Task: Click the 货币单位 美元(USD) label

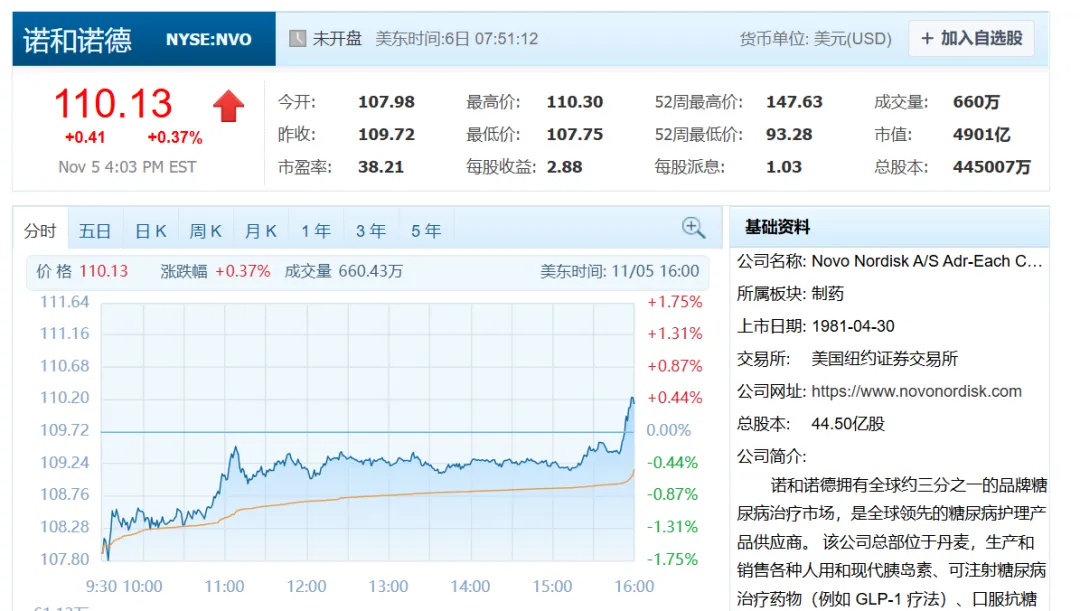Action: tap(815, 39)
